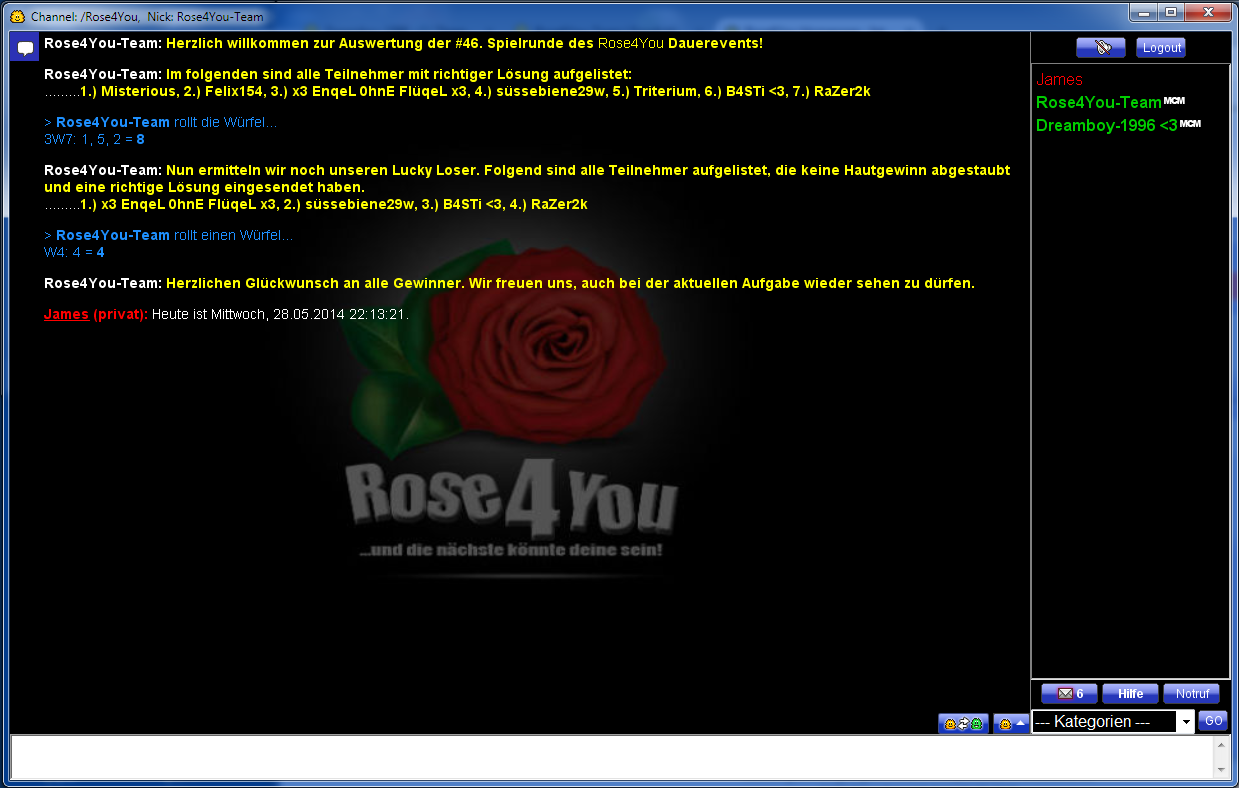
Task: Click the Logout button
Action: point(1161,48)
